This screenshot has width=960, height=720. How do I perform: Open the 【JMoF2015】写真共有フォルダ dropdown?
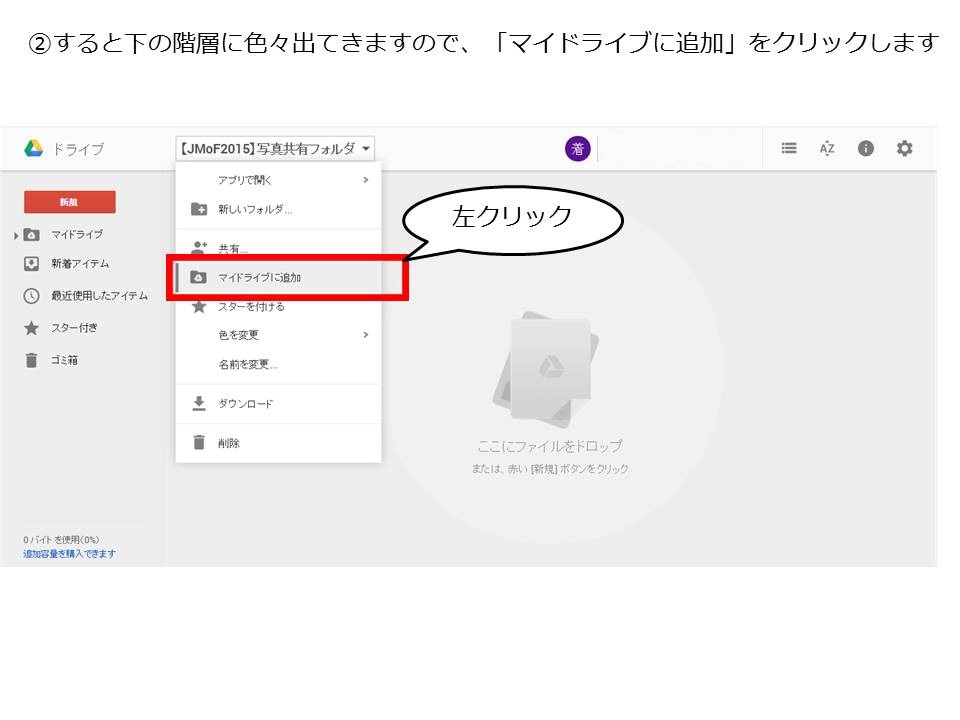275,148
